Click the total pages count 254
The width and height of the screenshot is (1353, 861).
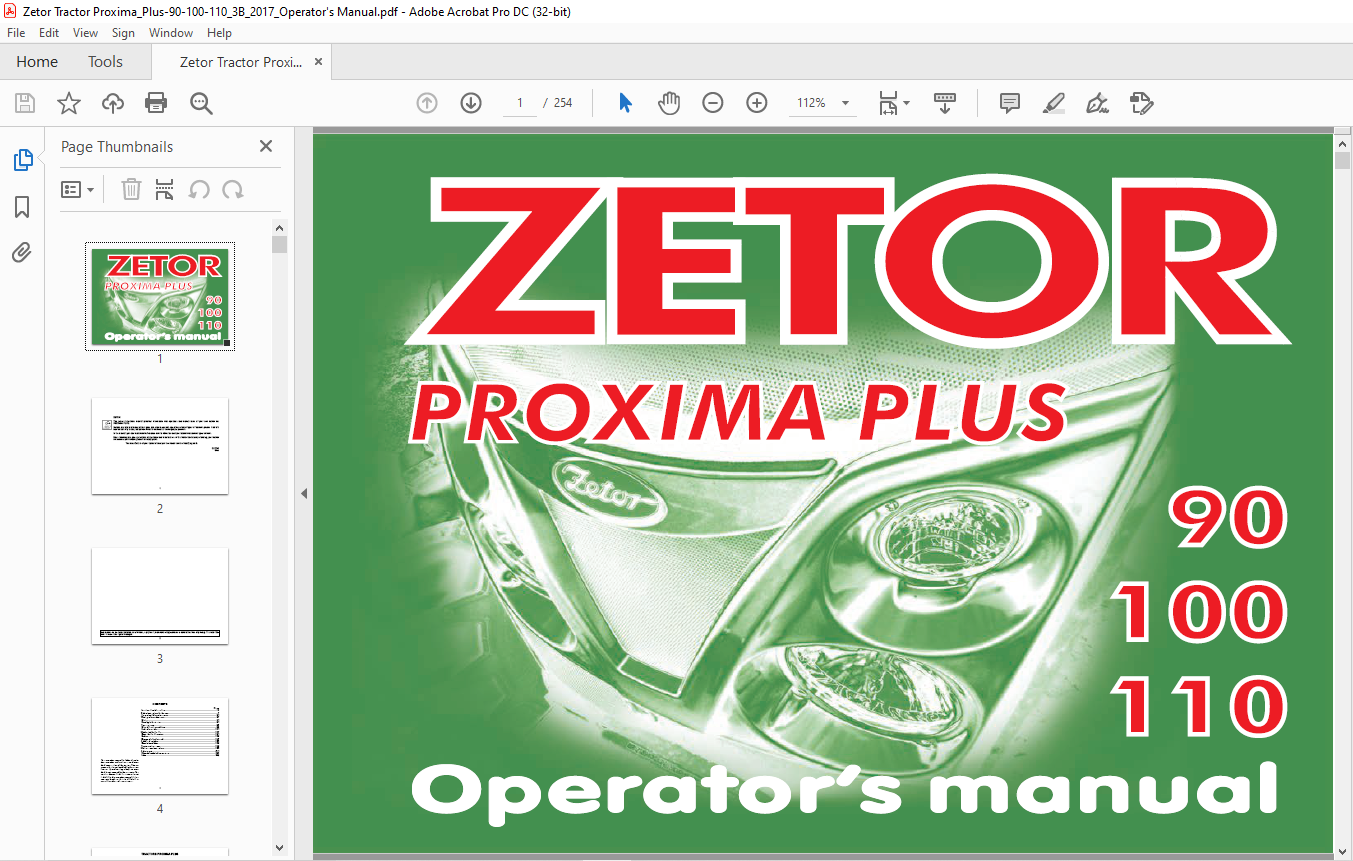pos(563,103)
